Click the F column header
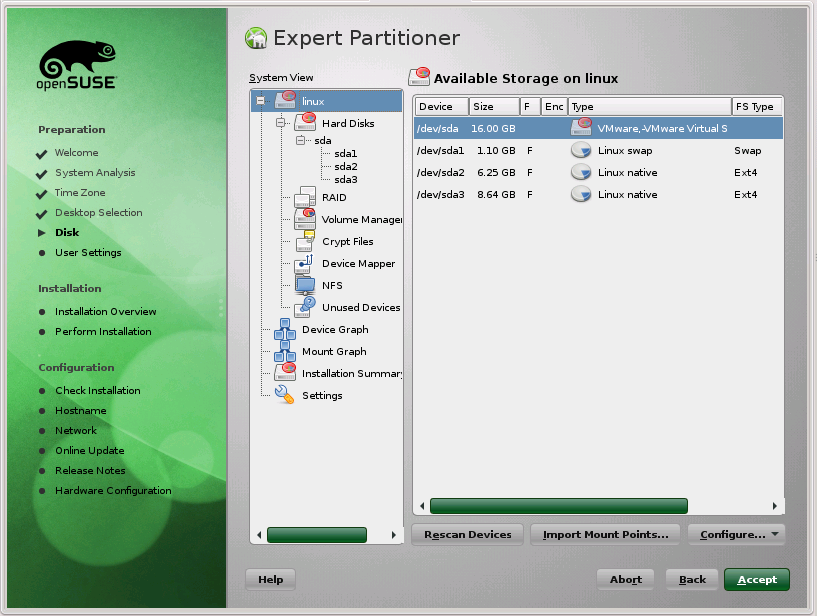 point(530,106)
